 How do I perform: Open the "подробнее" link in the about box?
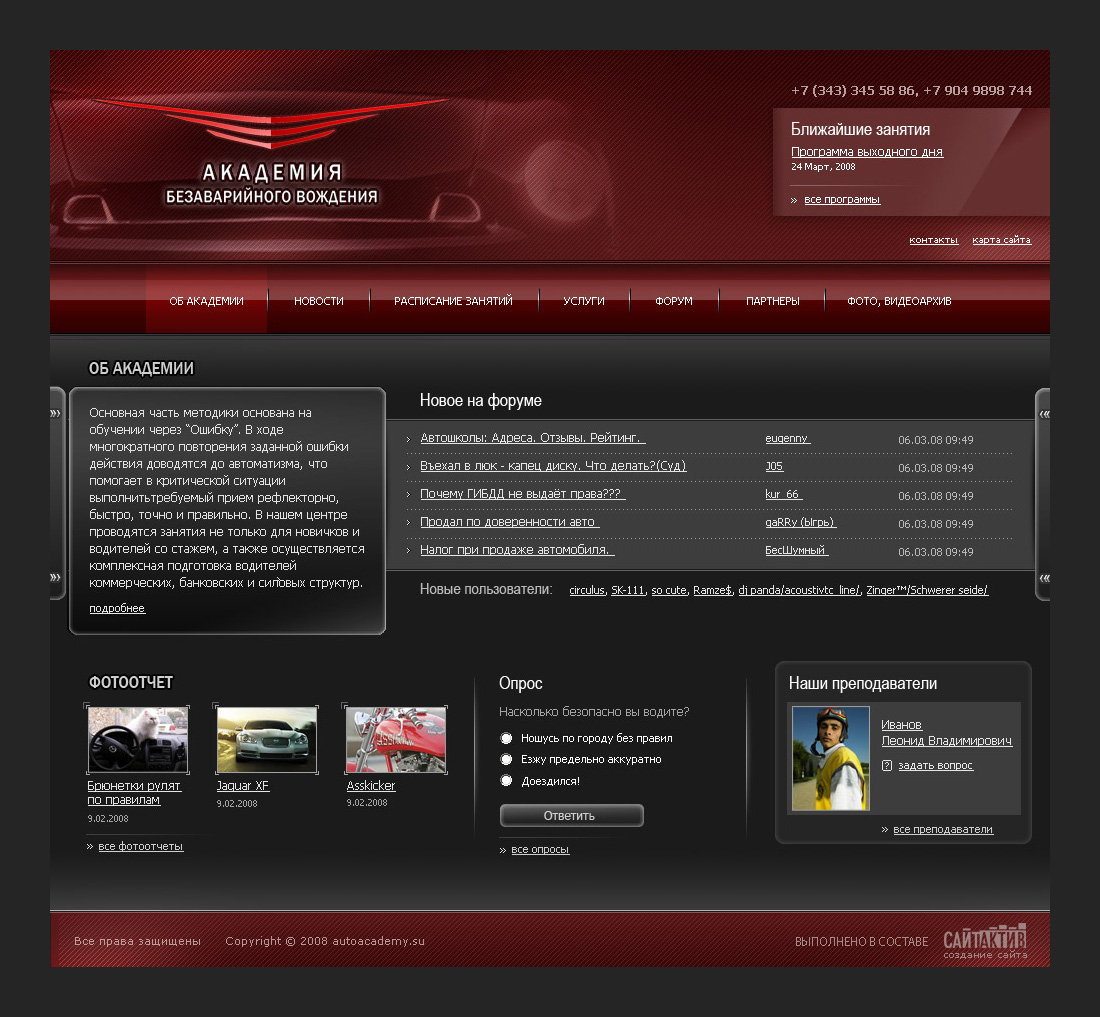pos(116,608)
